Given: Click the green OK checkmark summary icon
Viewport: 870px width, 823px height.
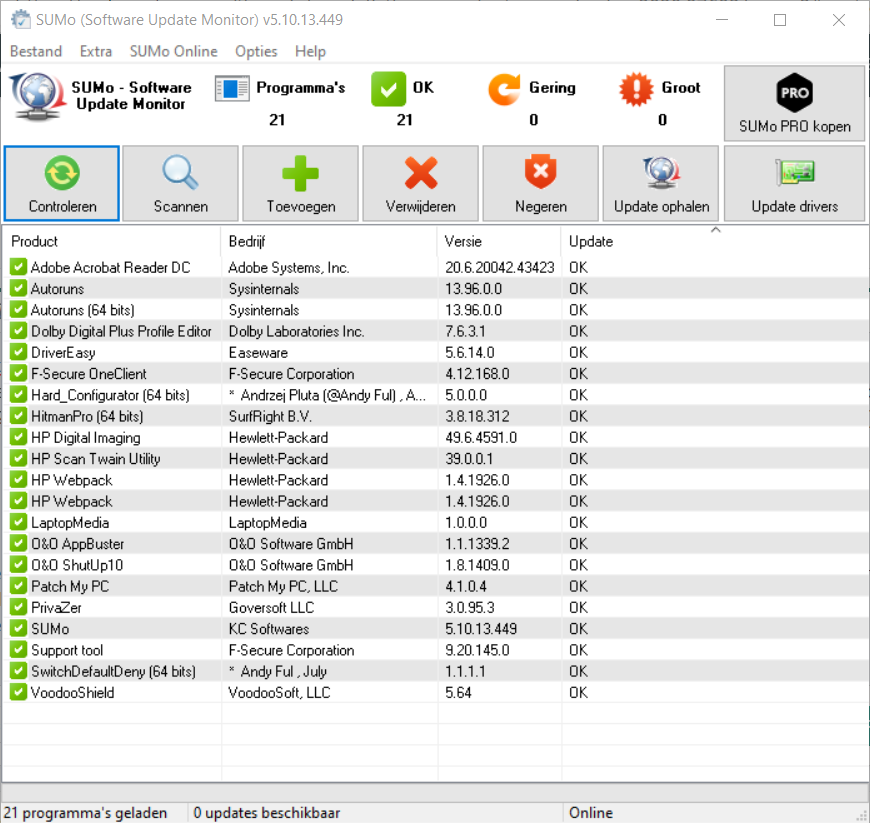Looking at the screenshot, I should coord(388,89).
